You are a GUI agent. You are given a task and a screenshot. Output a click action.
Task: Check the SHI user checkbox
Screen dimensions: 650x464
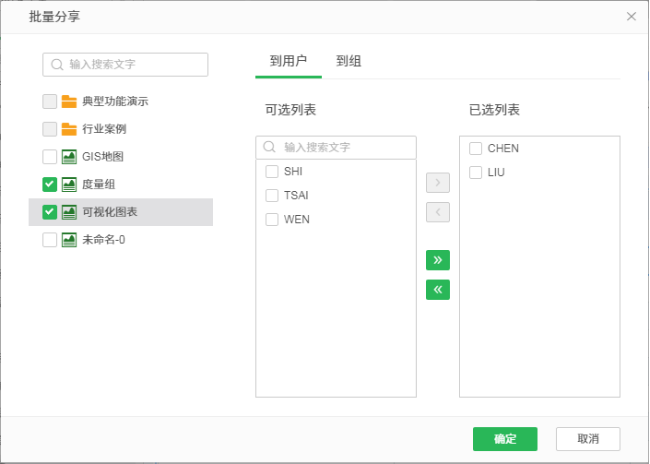[271, 171]
